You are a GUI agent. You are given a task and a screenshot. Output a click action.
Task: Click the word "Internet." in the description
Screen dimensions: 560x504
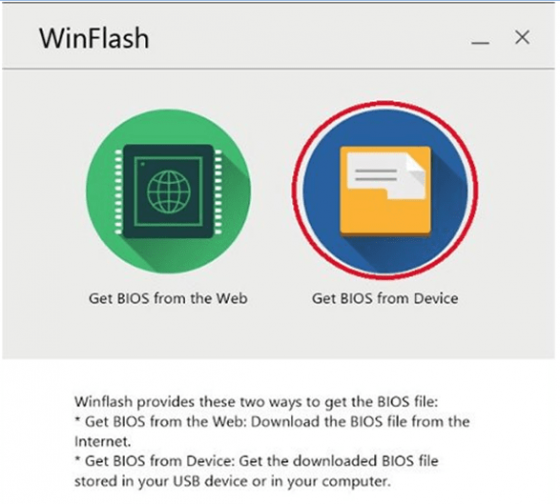[102, 442]
